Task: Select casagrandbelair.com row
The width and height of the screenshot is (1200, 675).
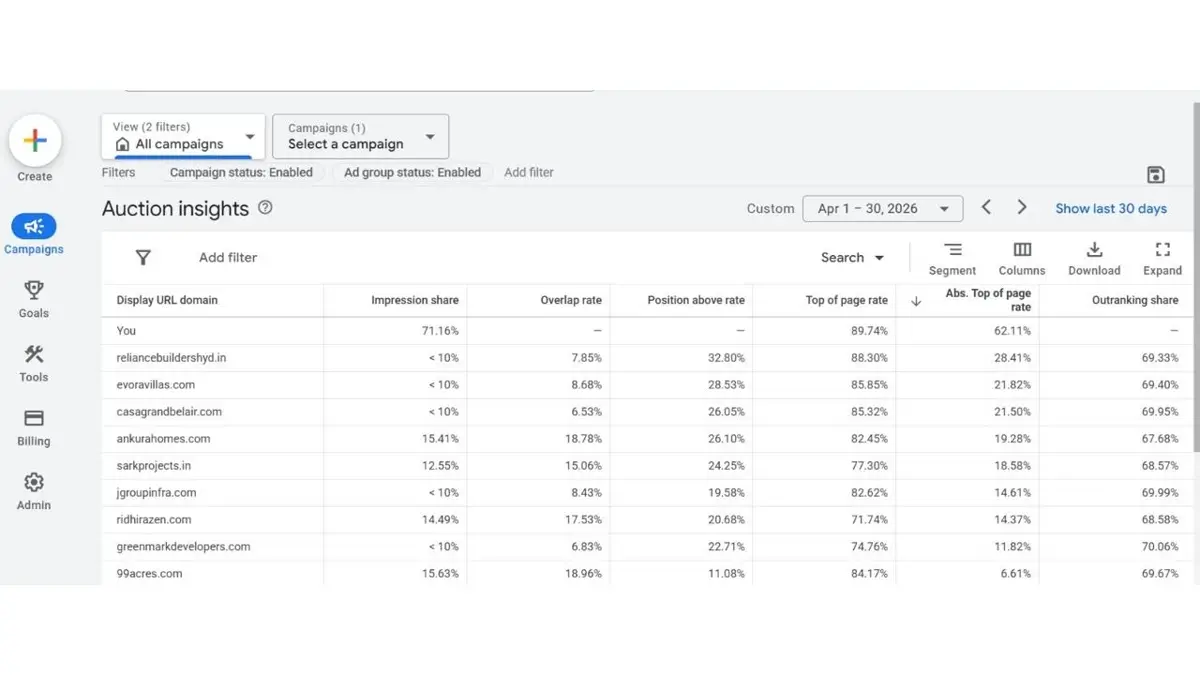Action: coord(647,411)
